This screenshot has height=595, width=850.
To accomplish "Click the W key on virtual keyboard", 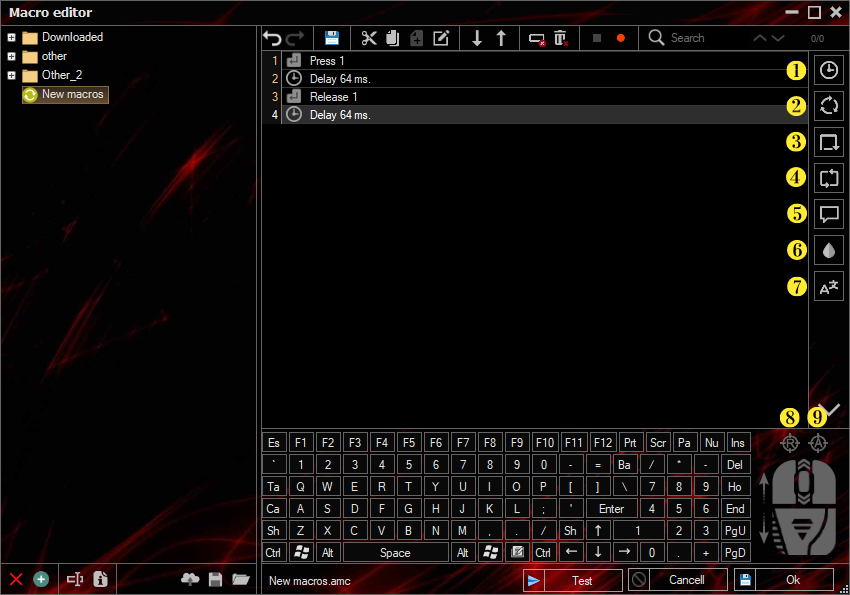I will click(327, 487).
